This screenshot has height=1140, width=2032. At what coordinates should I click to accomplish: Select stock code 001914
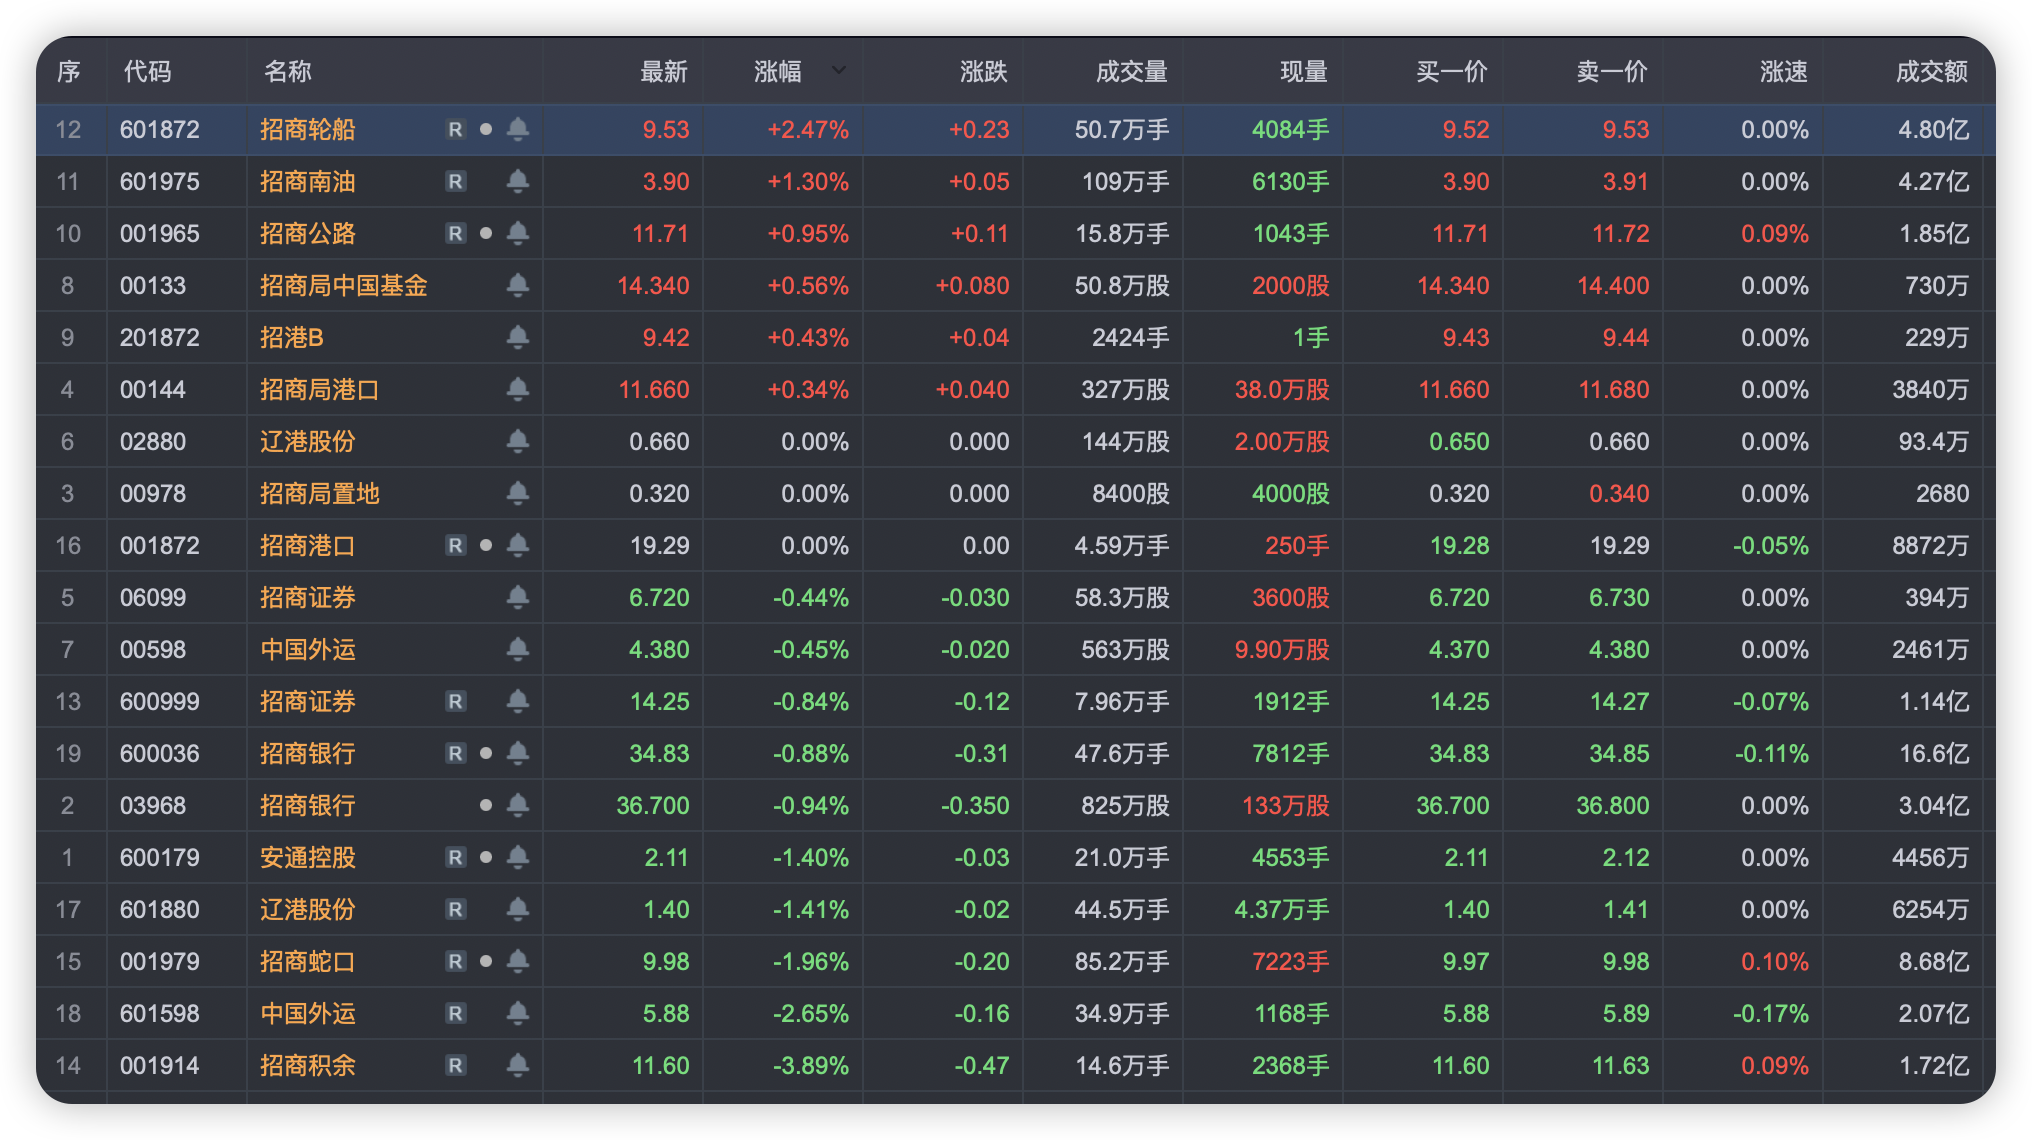(160, 1065)
